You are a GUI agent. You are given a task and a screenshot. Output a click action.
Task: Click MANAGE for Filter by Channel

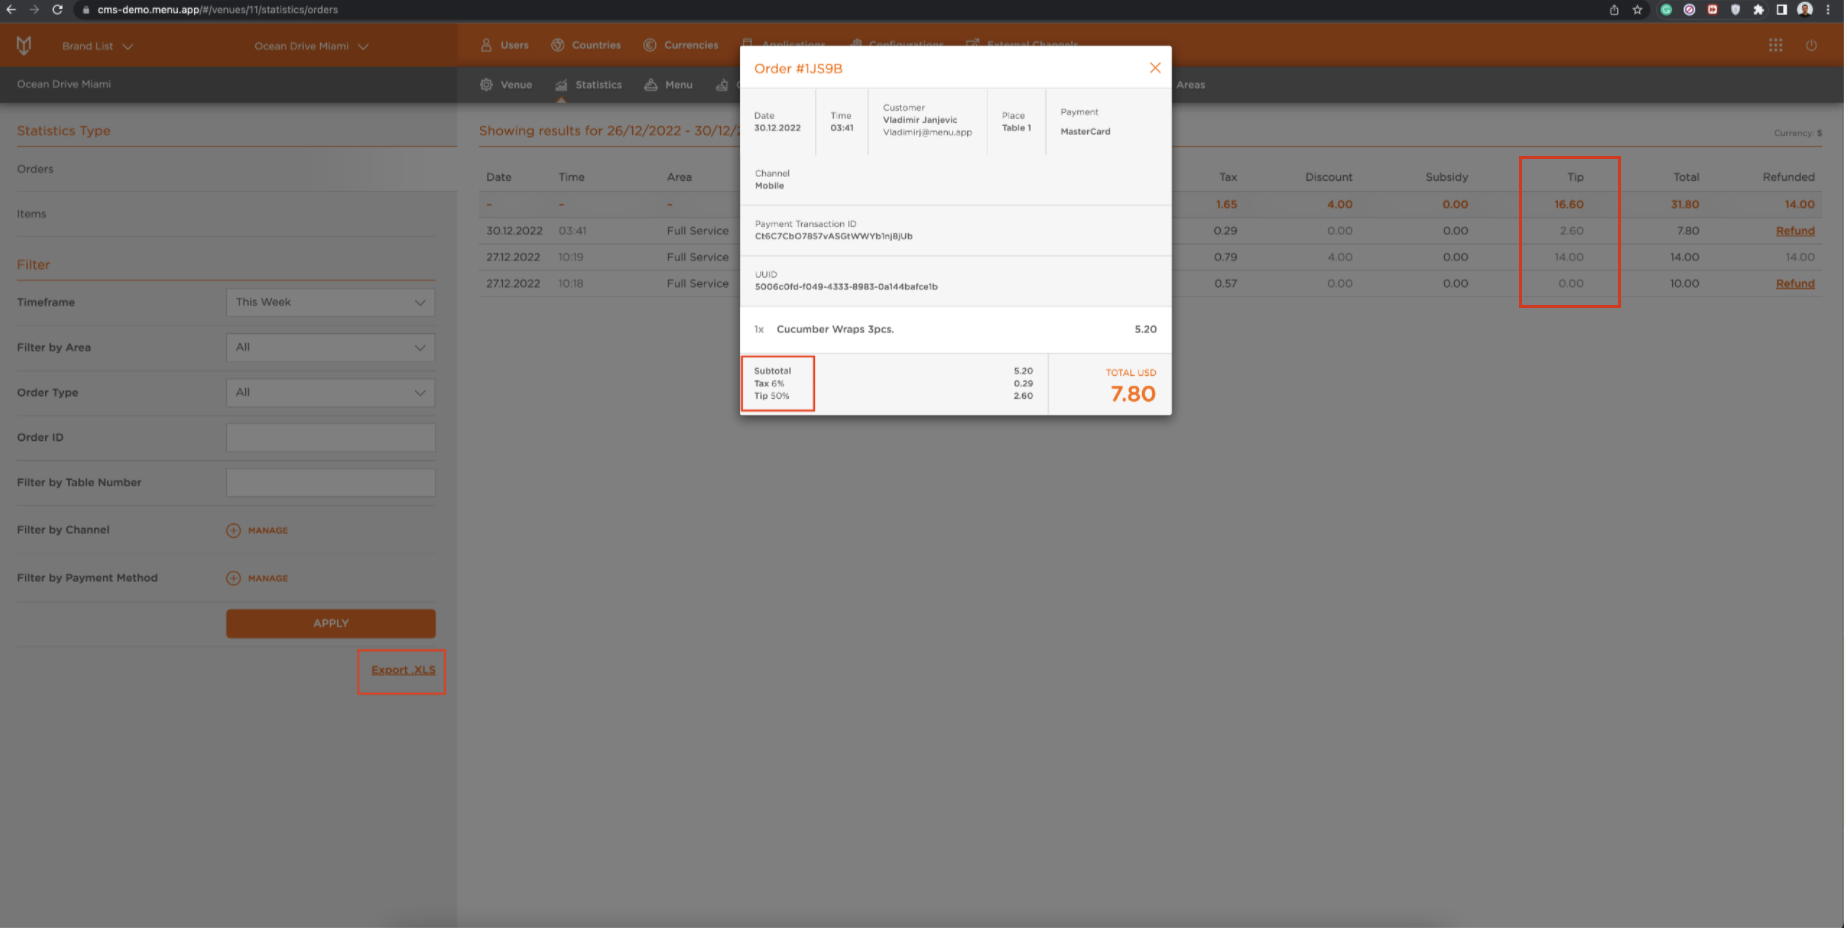click(x=268, y=531)
